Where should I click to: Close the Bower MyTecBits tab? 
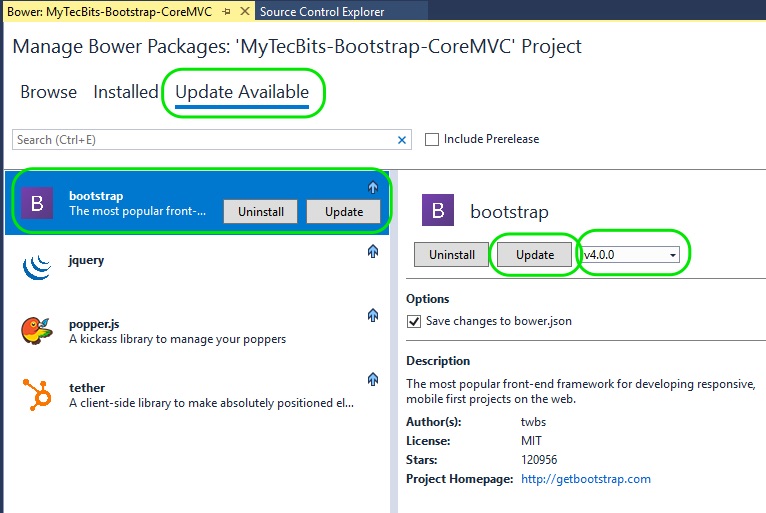pyautogui.click(x=245, y=11)
